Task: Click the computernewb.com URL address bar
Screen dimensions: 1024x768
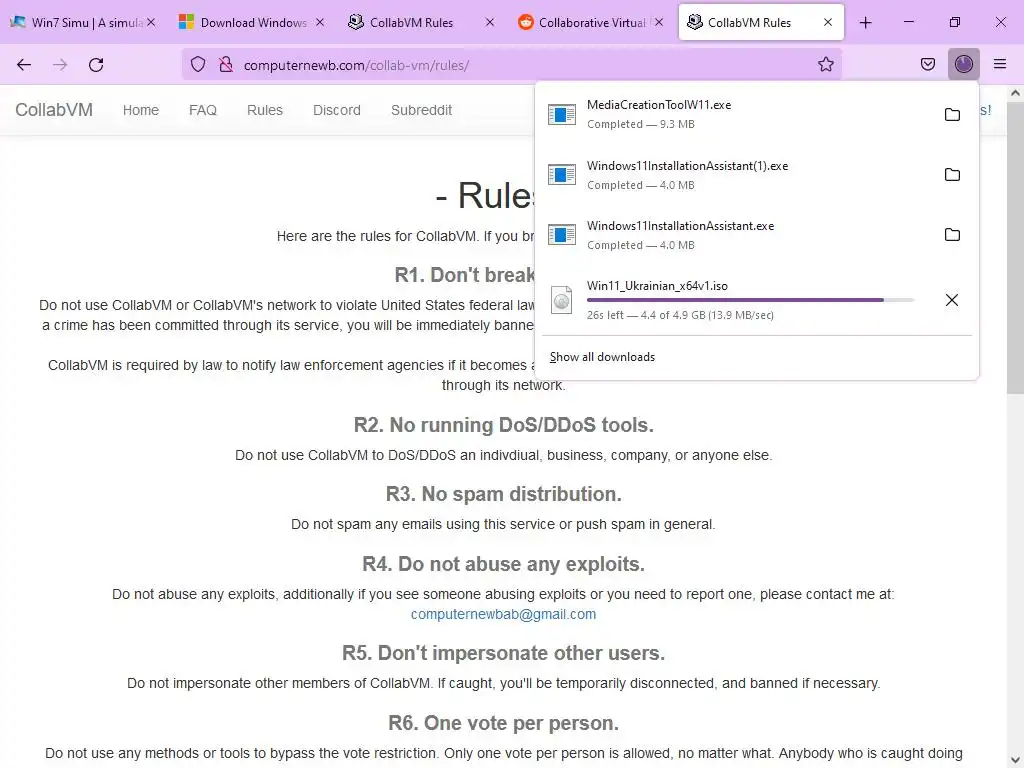Action: click(511, 65)
